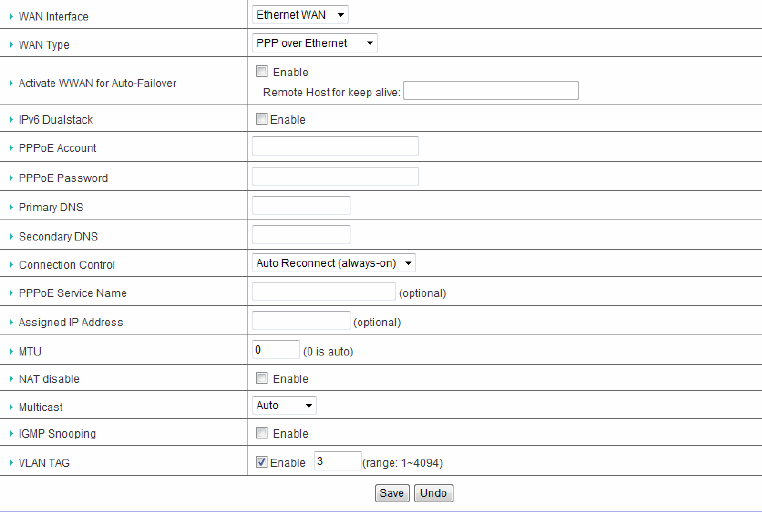This screenshot has width=762, height=512.
Task: Select the Secondary DNS text box
Action: pyautogui.click(x=301, y=235)
